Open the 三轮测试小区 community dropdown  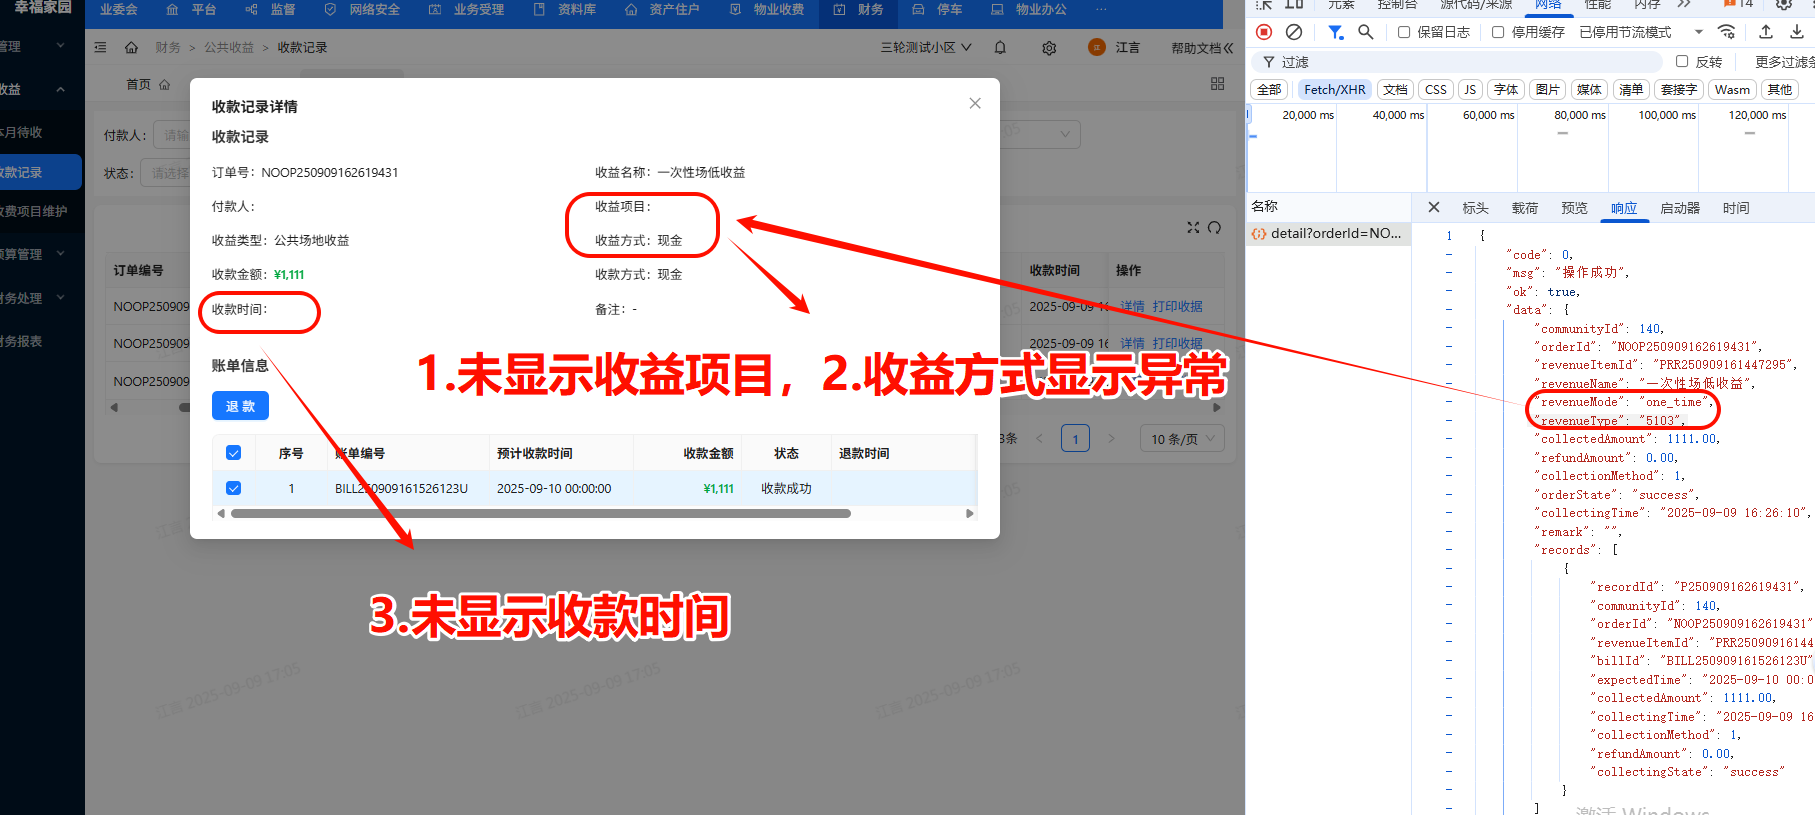point(926,48)
